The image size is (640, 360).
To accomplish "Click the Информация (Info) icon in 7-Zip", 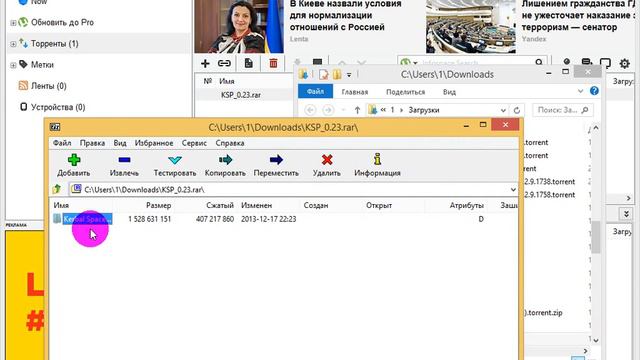I will coord(377,159).
